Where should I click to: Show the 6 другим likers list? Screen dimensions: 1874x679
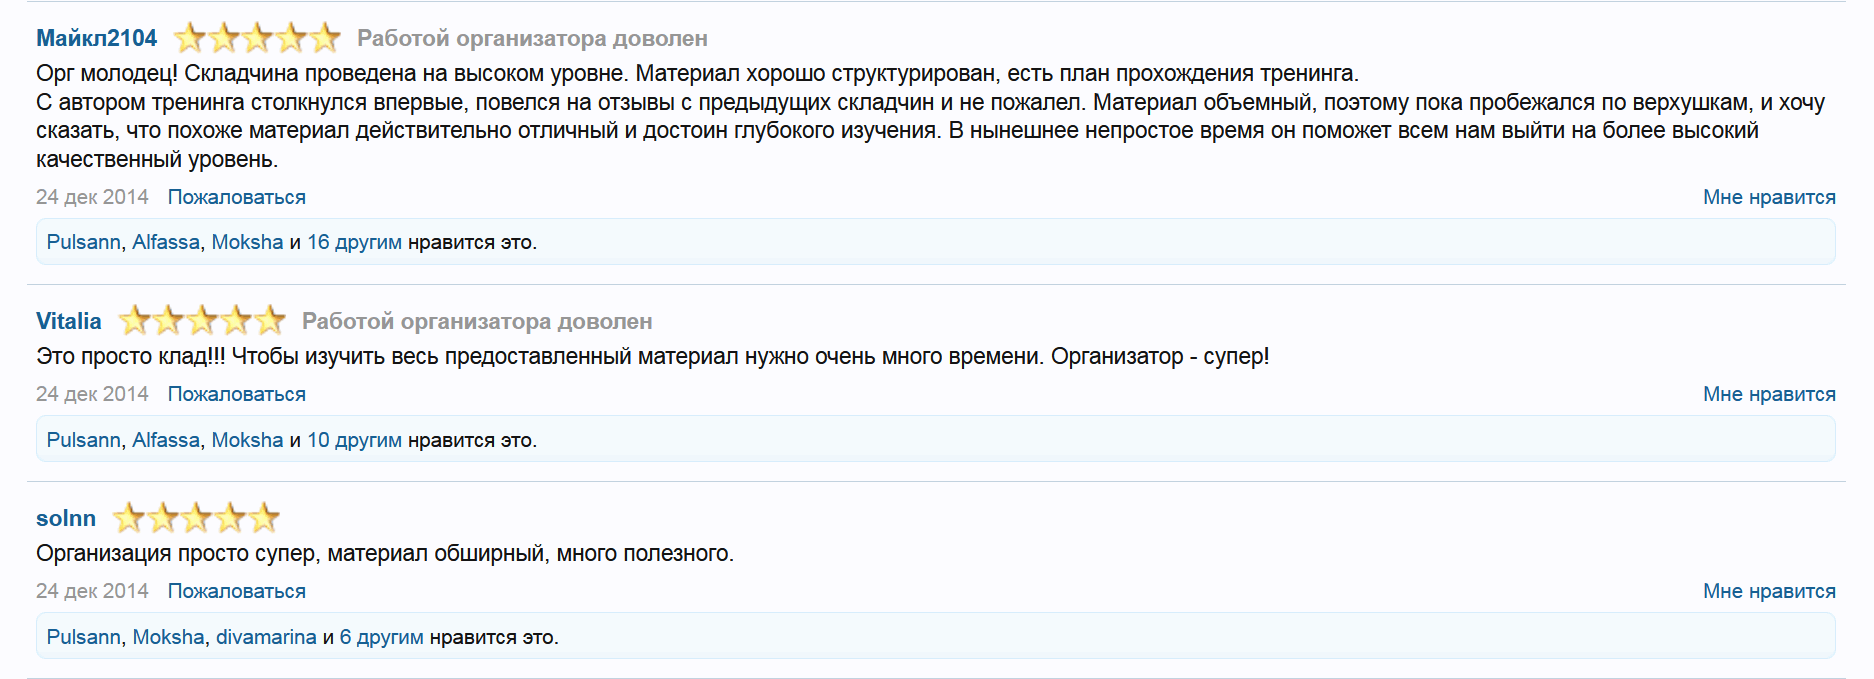[381, 637]
